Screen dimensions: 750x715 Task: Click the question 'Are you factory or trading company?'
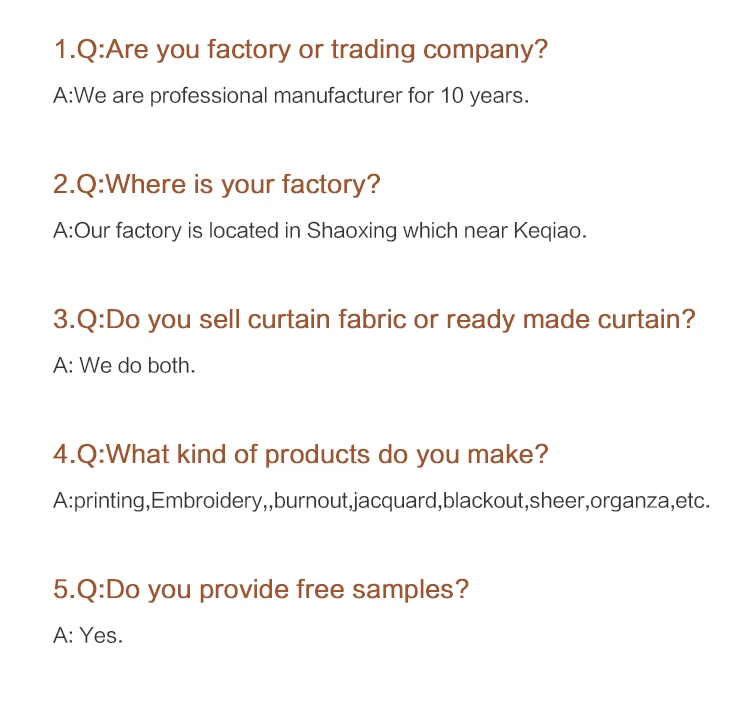pos(300,50)
